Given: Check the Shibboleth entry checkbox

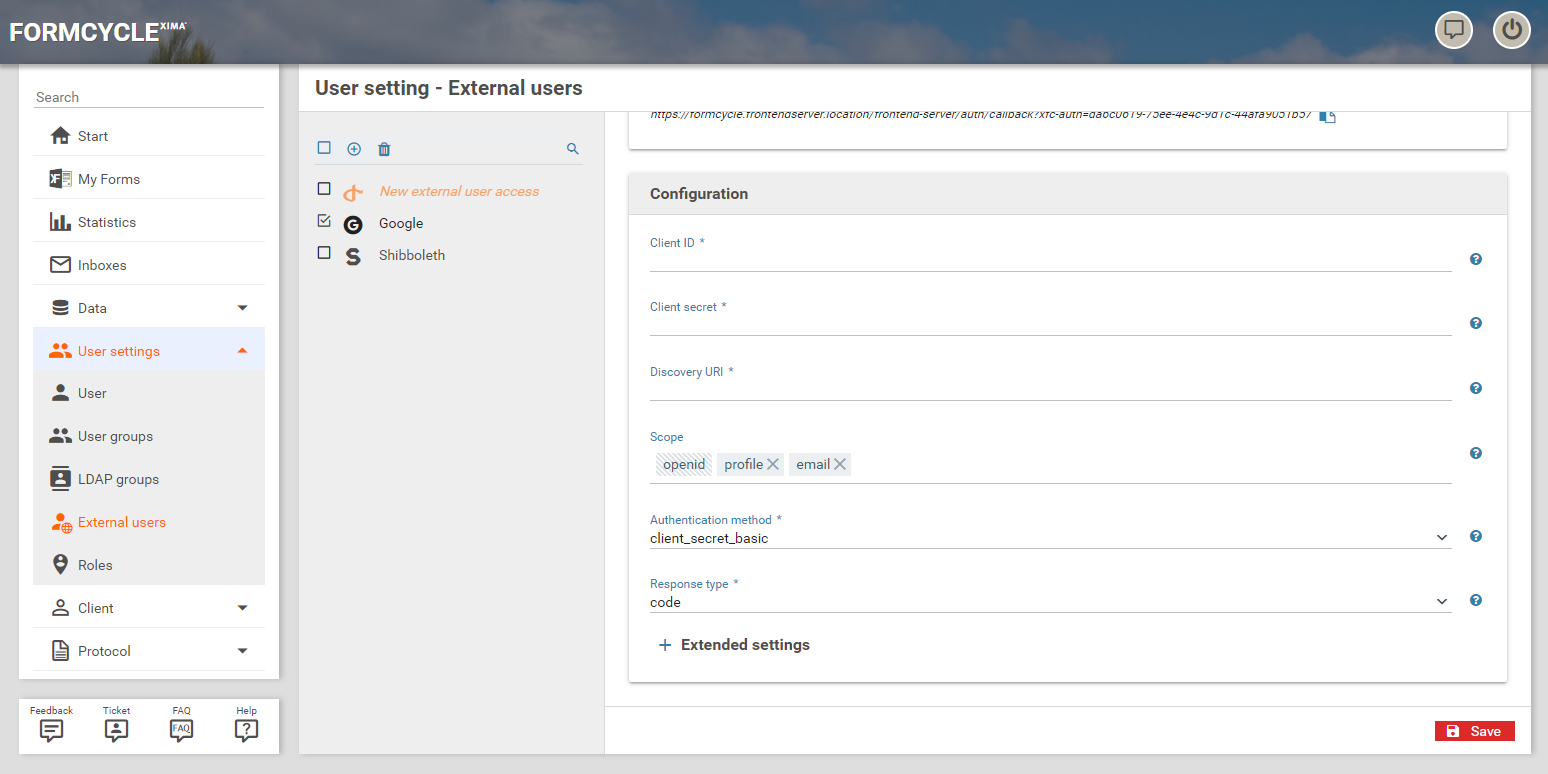Looking at the screenshot, I should coord(324,253).
